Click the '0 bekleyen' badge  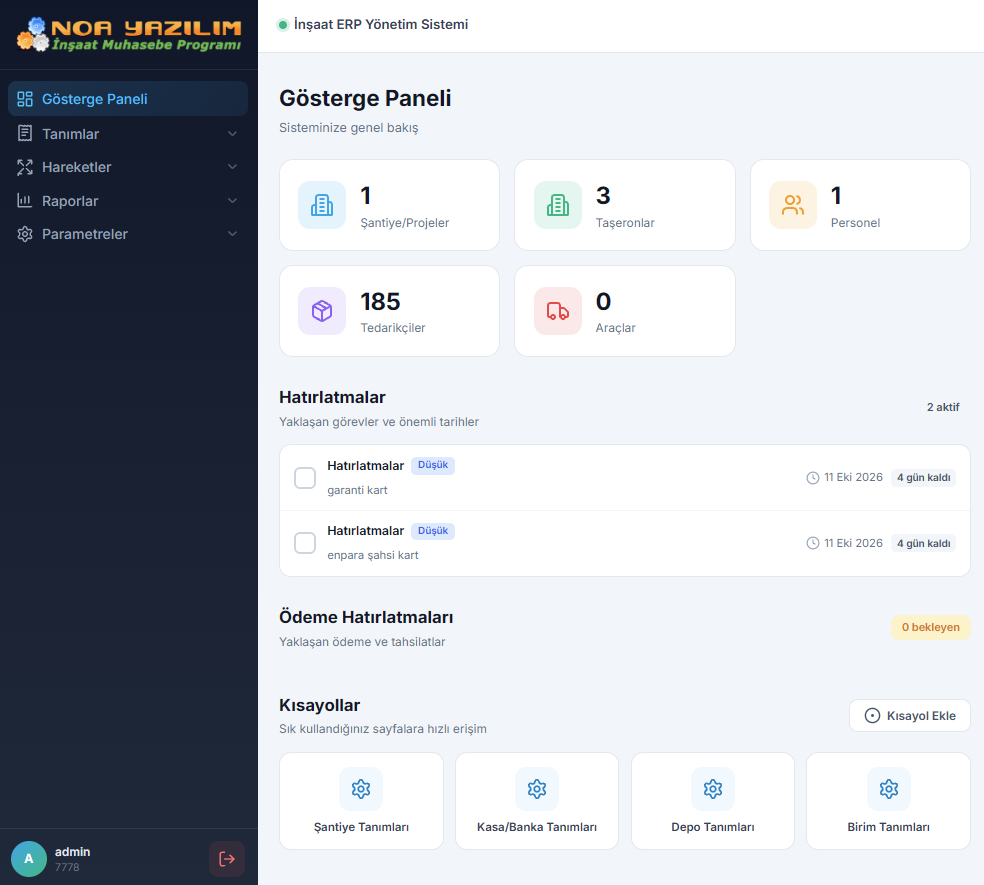coord(931,627)
